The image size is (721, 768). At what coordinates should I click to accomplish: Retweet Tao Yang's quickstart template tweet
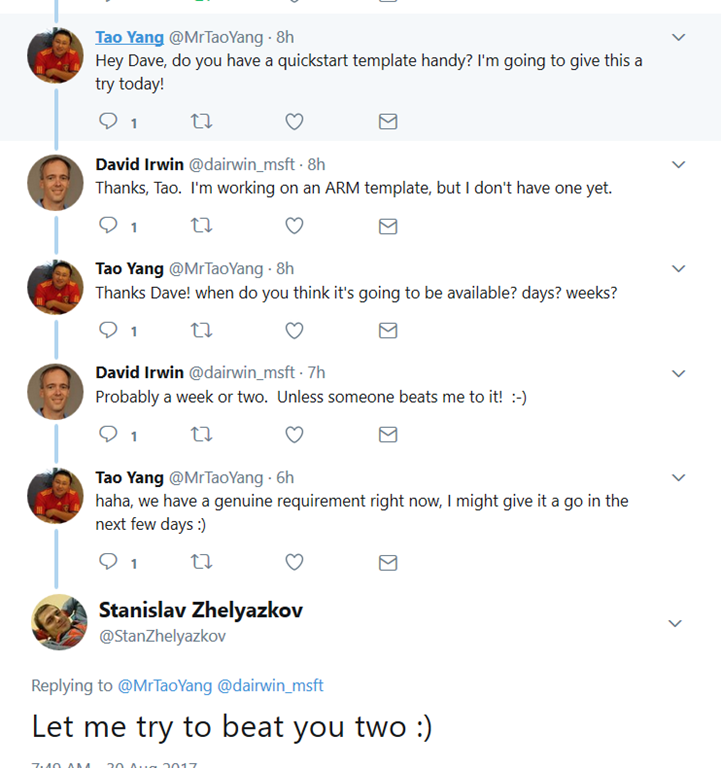201,122
